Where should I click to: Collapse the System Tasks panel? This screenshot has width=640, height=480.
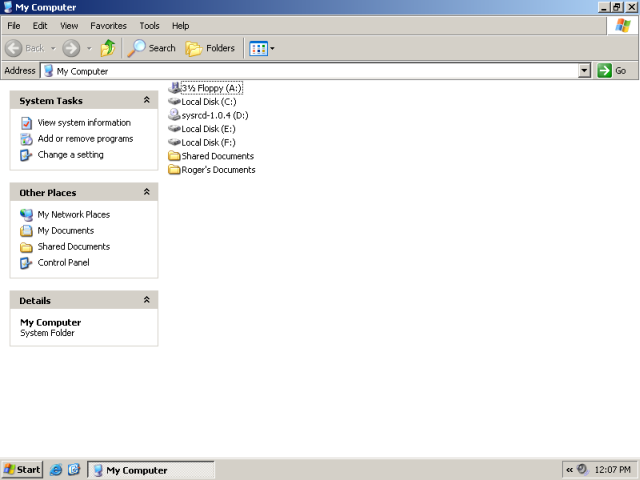pyautogui.click(x=147, y=100)
